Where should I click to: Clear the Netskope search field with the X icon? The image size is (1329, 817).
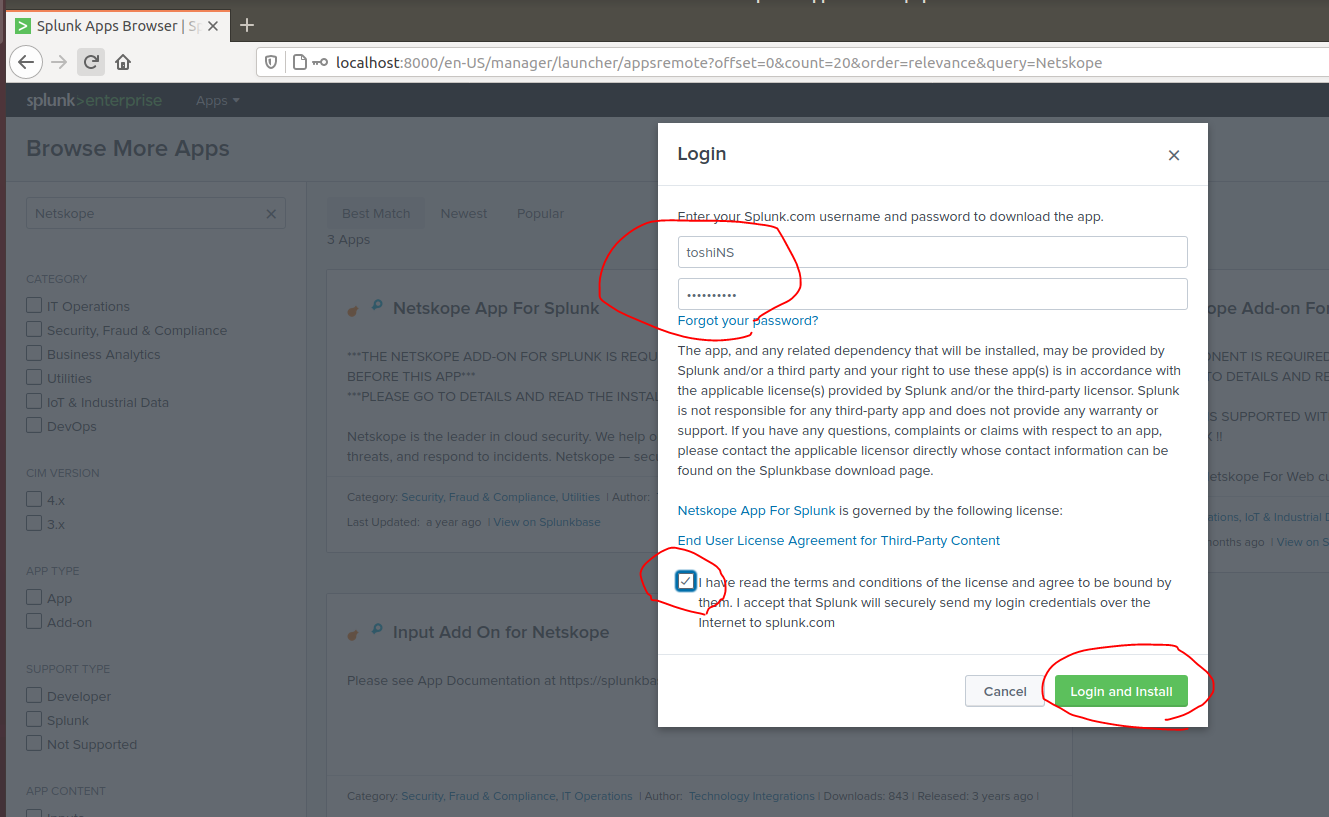click(x=271, y=214)
